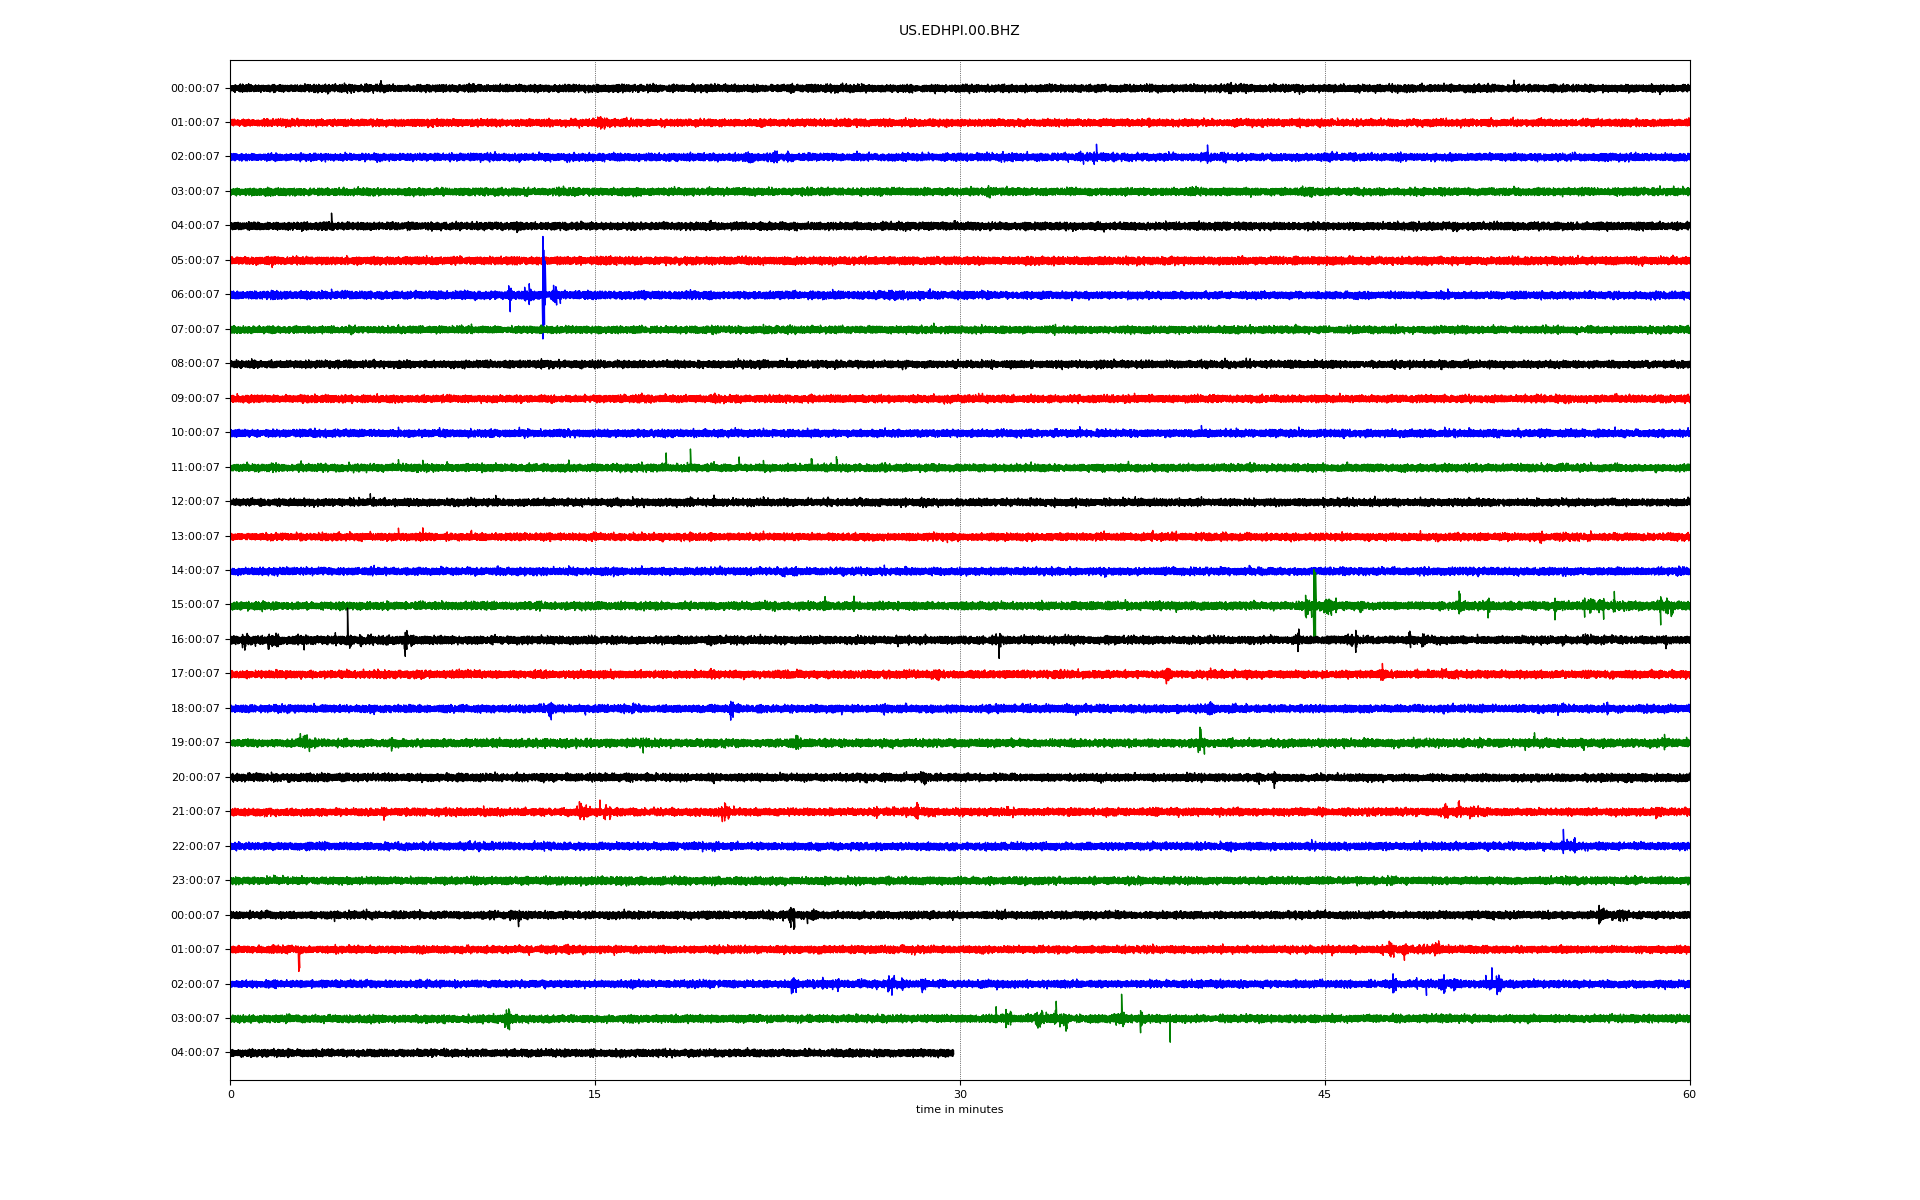The width and height of the screenshot is (1920, 1200).
Task: Click the 06:00:07 trace time label
Action: [195, 295]
